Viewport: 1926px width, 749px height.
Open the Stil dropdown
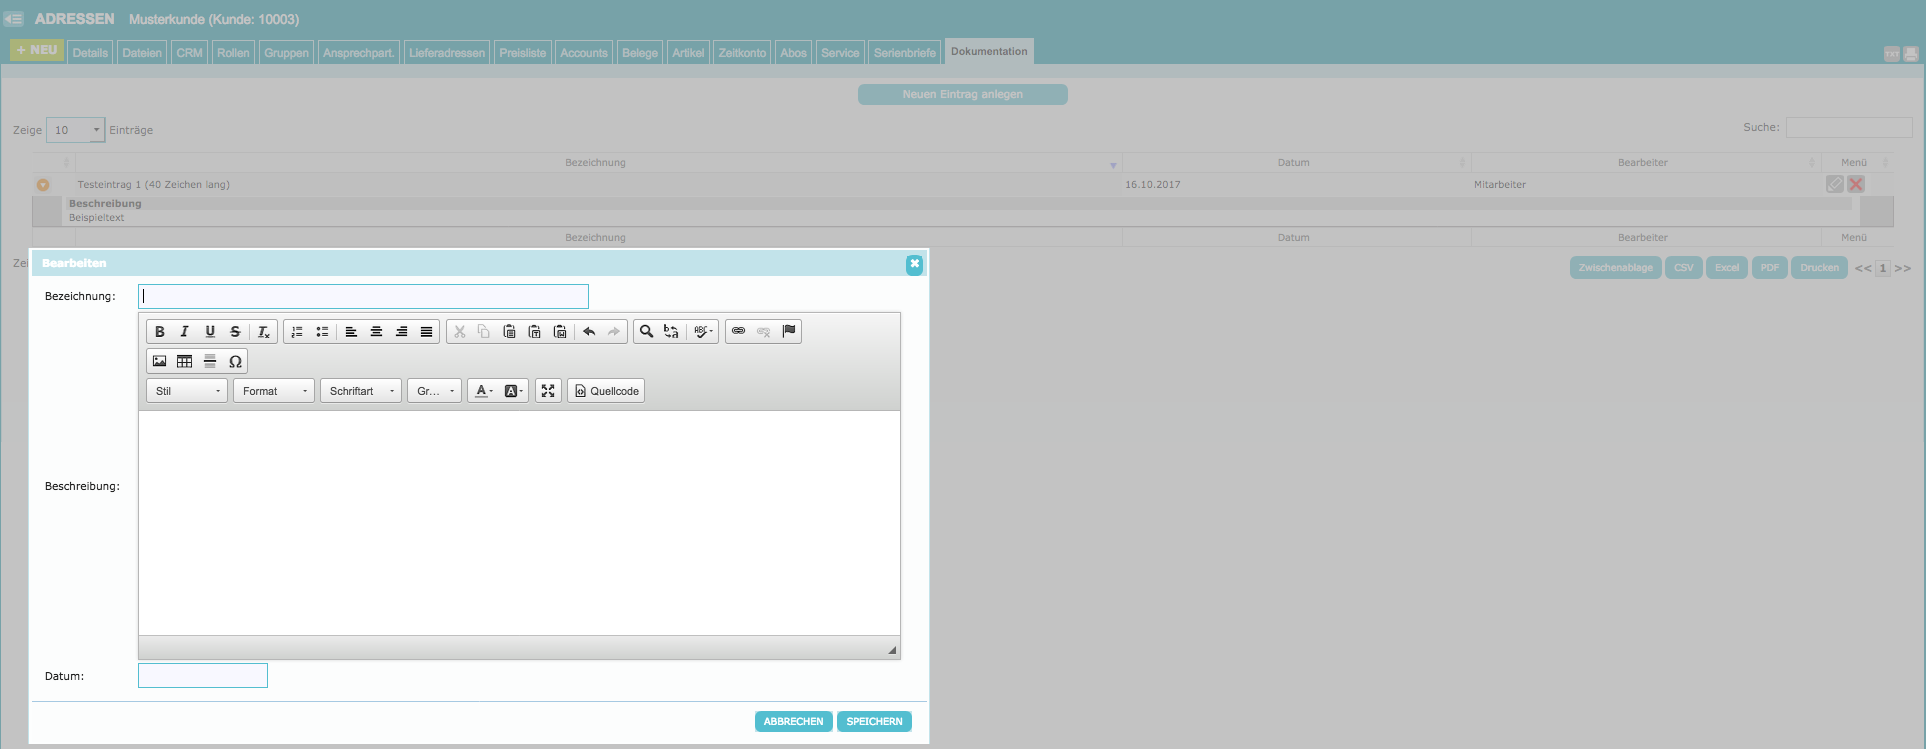[187, 391]
